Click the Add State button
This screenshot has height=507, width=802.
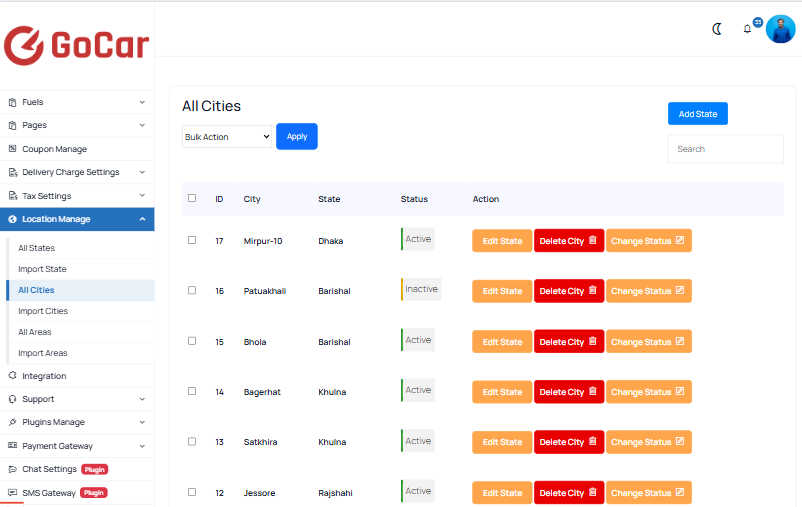698,114
